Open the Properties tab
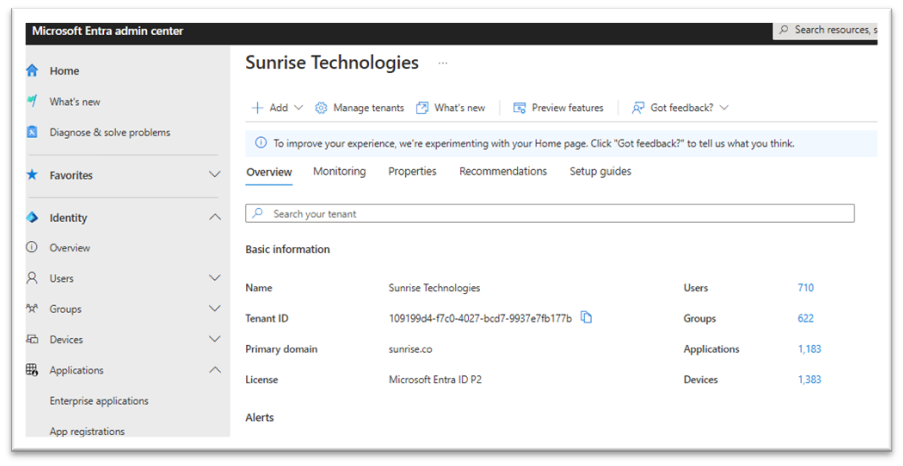903x466 pixels. tap(412, 171)
